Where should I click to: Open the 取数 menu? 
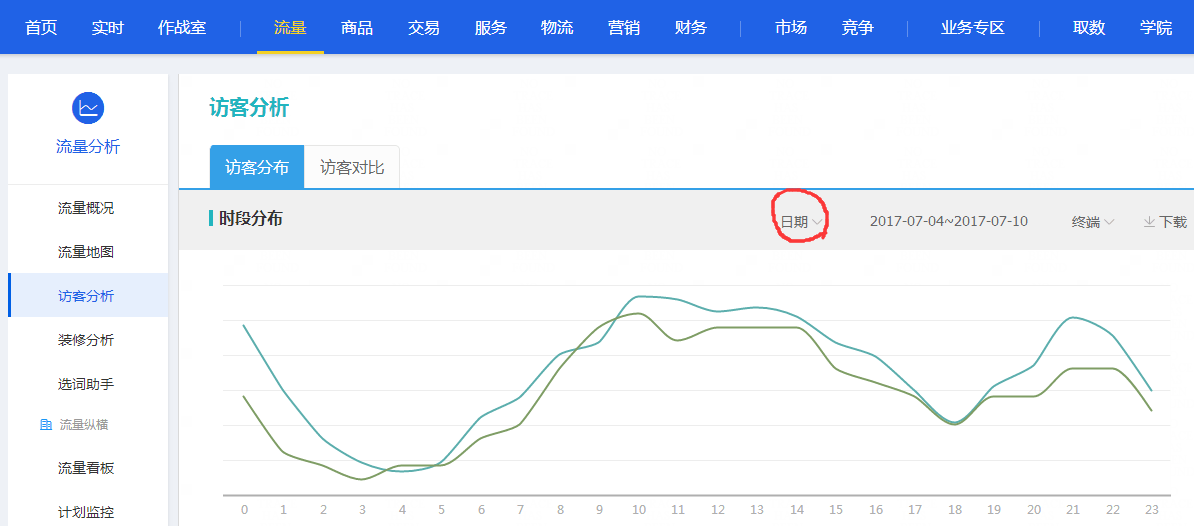pos(1089,28)
